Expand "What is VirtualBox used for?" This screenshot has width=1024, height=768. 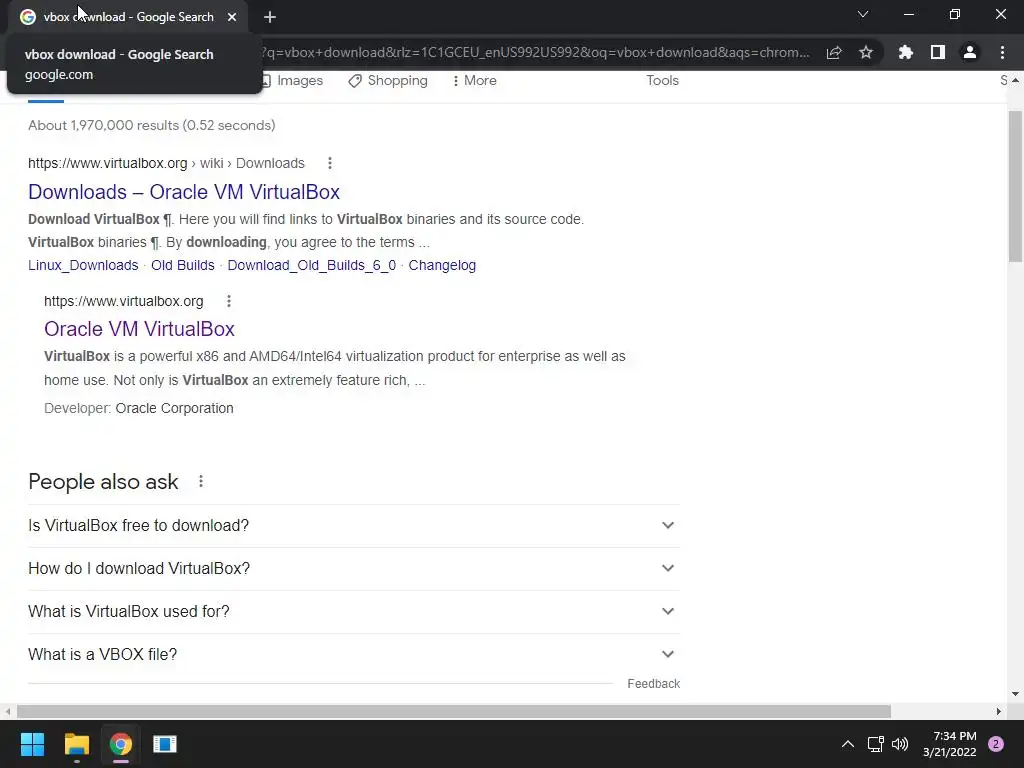[354, 612]
